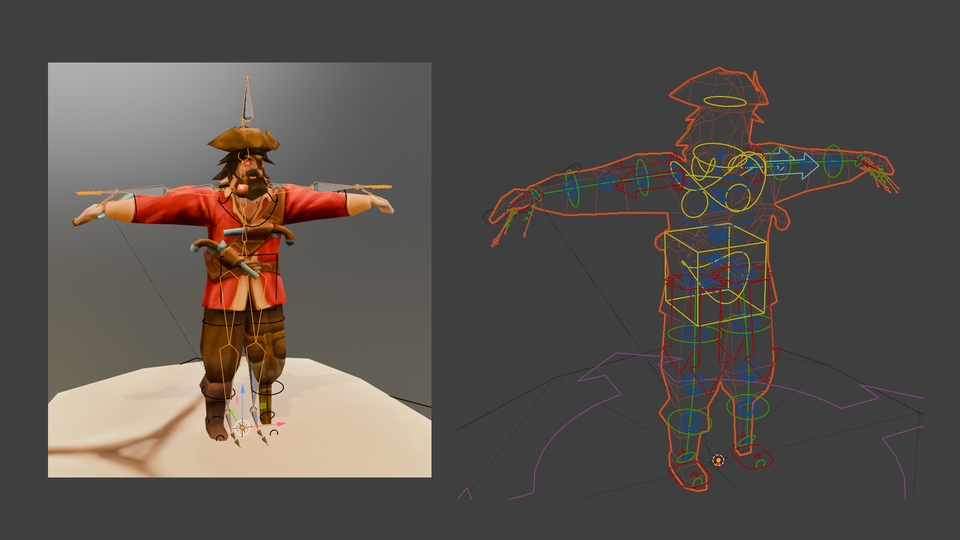The width and height of the screenshot is (960, 540).
Task: Select the large green ankle ring control
Action: [x=752, y=407]
